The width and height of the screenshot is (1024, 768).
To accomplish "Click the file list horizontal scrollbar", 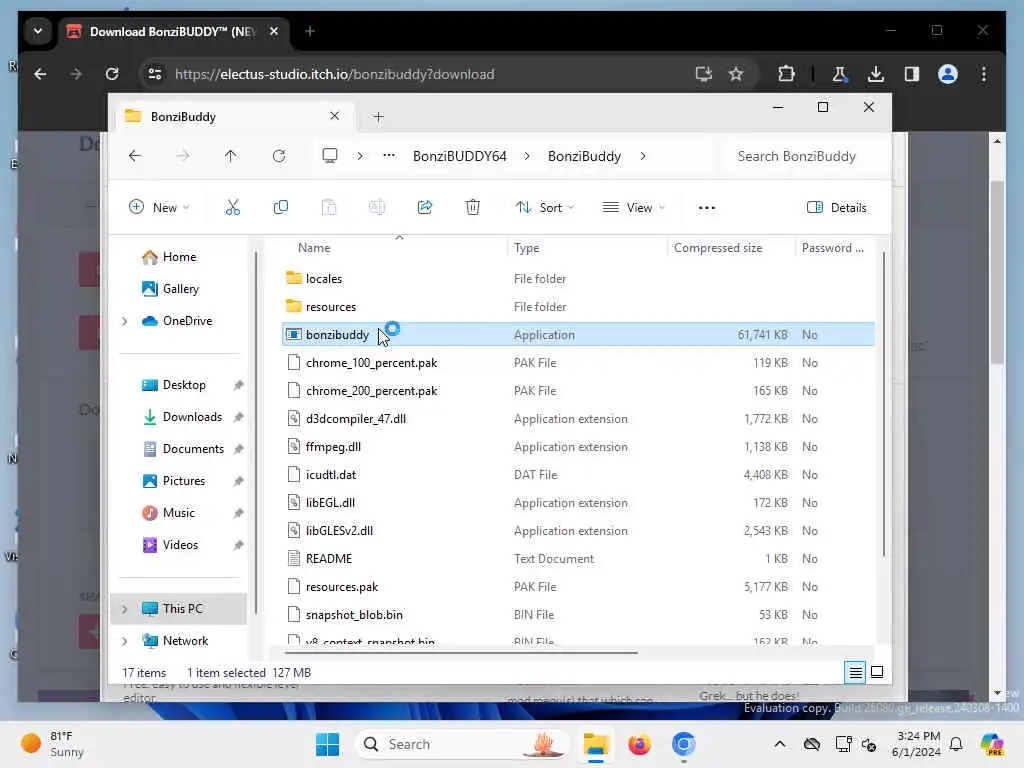I will 461,652.
